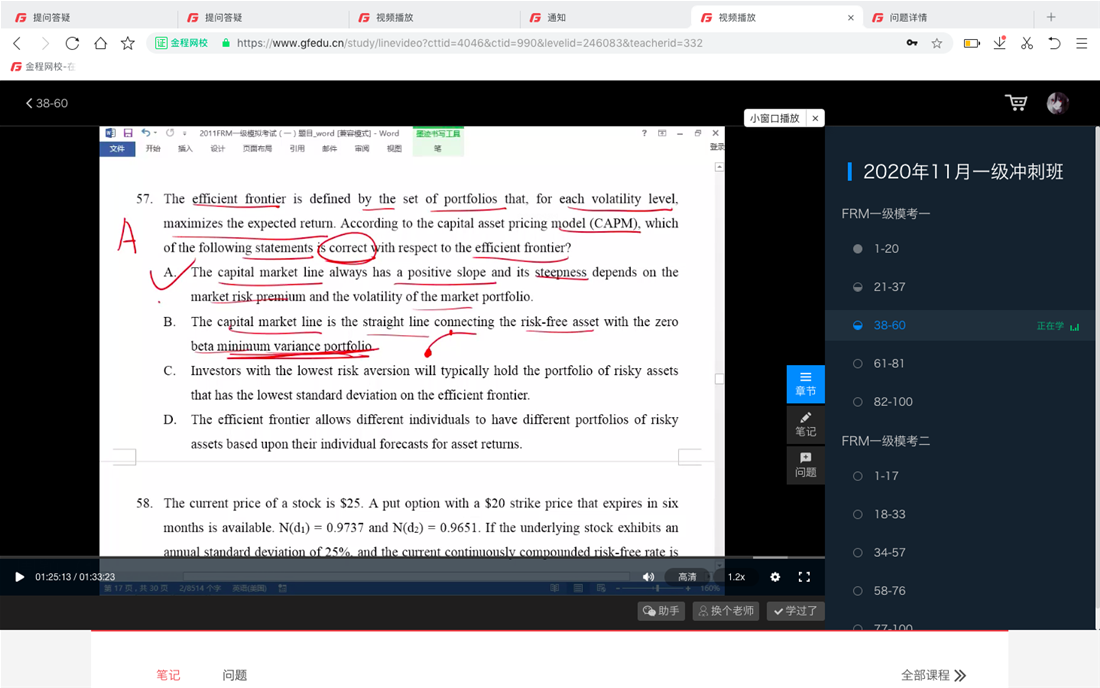Open the 问题 question side button

click(x=805, y=465)
